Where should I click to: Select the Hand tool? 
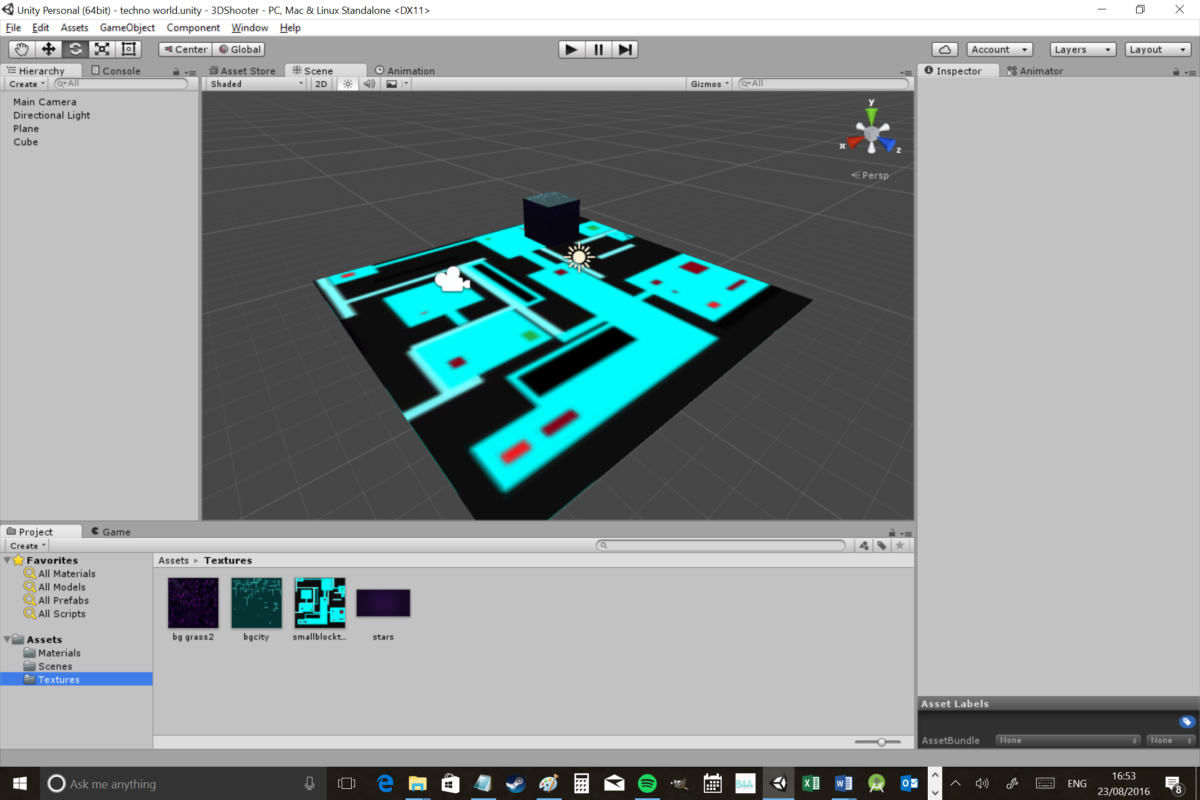(21, 48)
